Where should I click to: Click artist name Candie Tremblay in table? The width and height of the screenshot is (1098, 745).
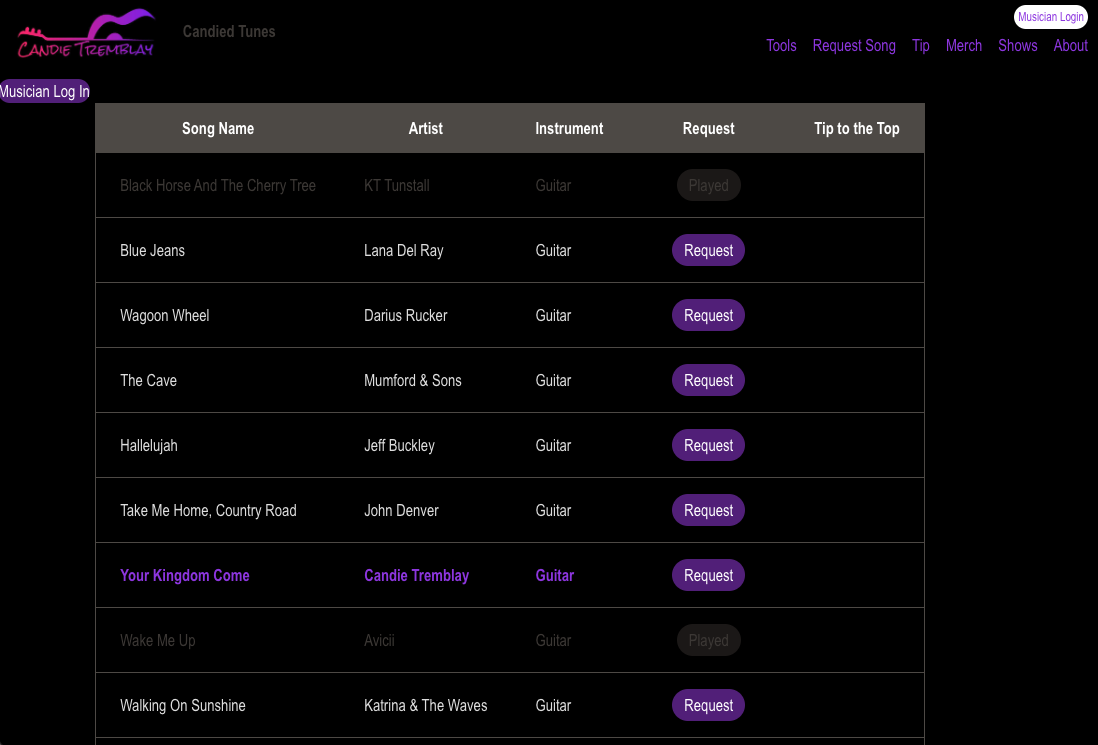416,576
